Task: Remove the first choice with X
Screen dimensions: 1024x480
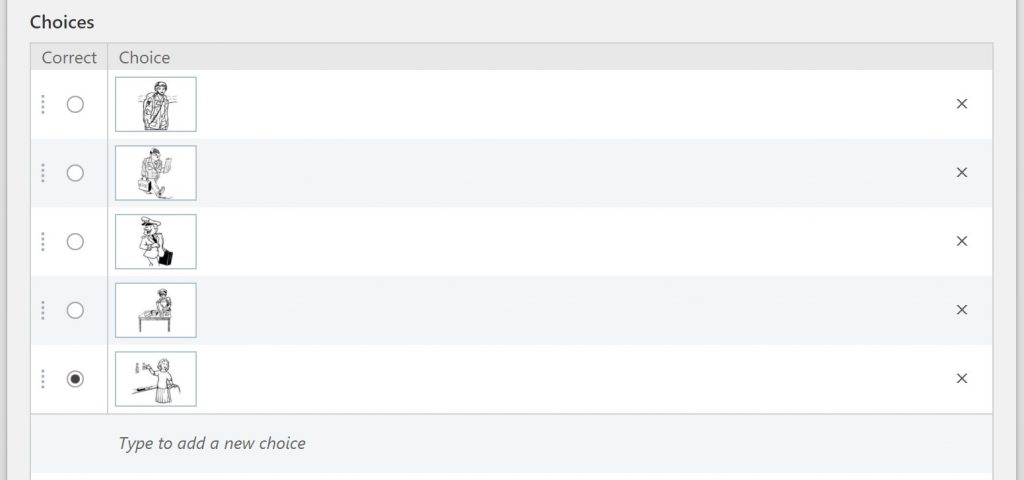Action: click(962, 104)
